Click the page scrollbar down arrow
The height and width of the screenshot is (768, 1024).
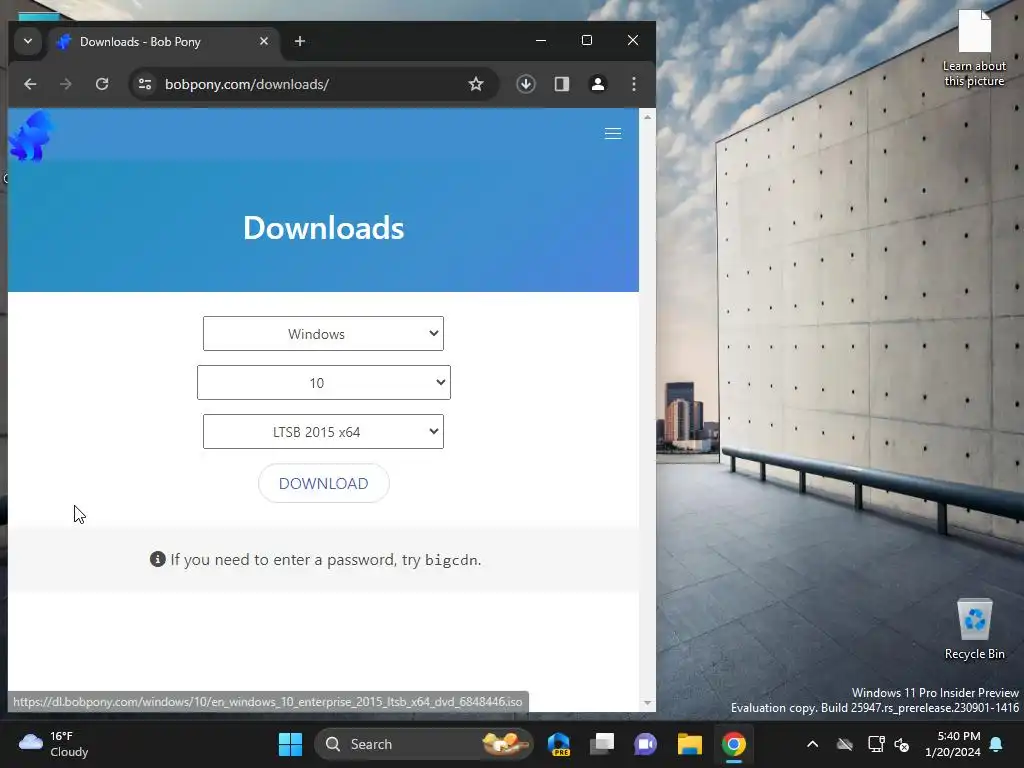(x=647, y=703)
